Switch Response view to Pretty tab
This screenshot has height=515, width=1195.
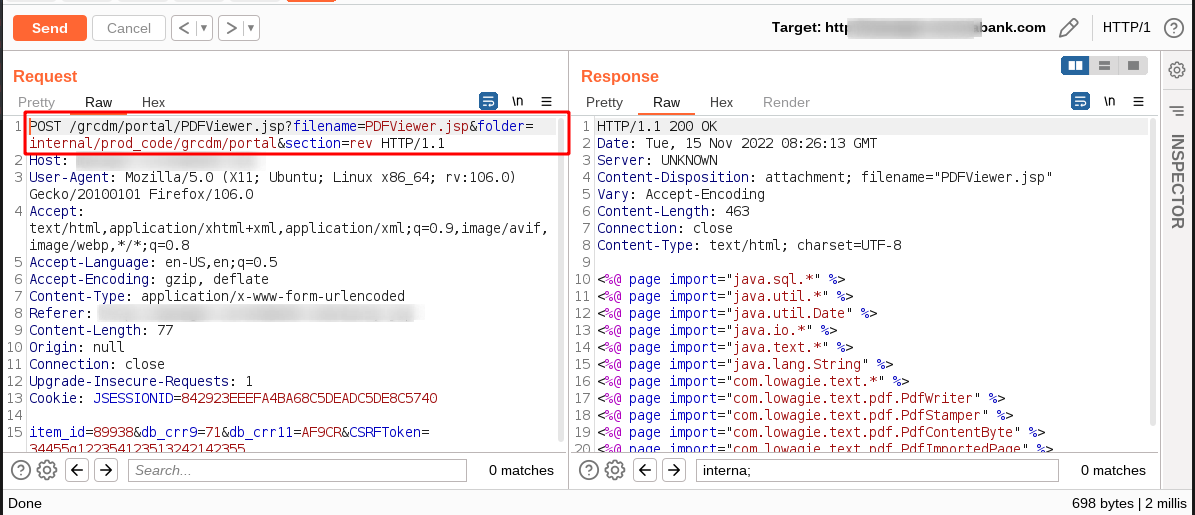coord(604,102)
